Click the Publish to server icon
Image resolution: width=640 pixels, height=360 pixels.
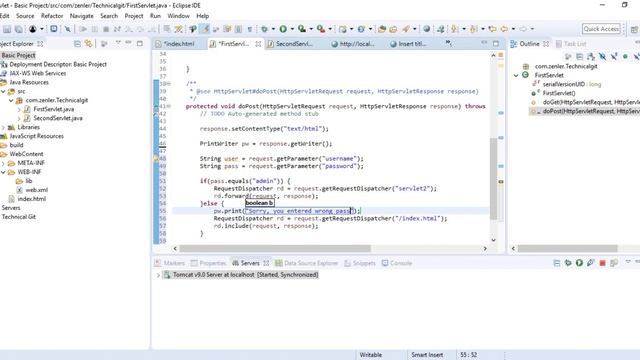(x=613, y=263)
